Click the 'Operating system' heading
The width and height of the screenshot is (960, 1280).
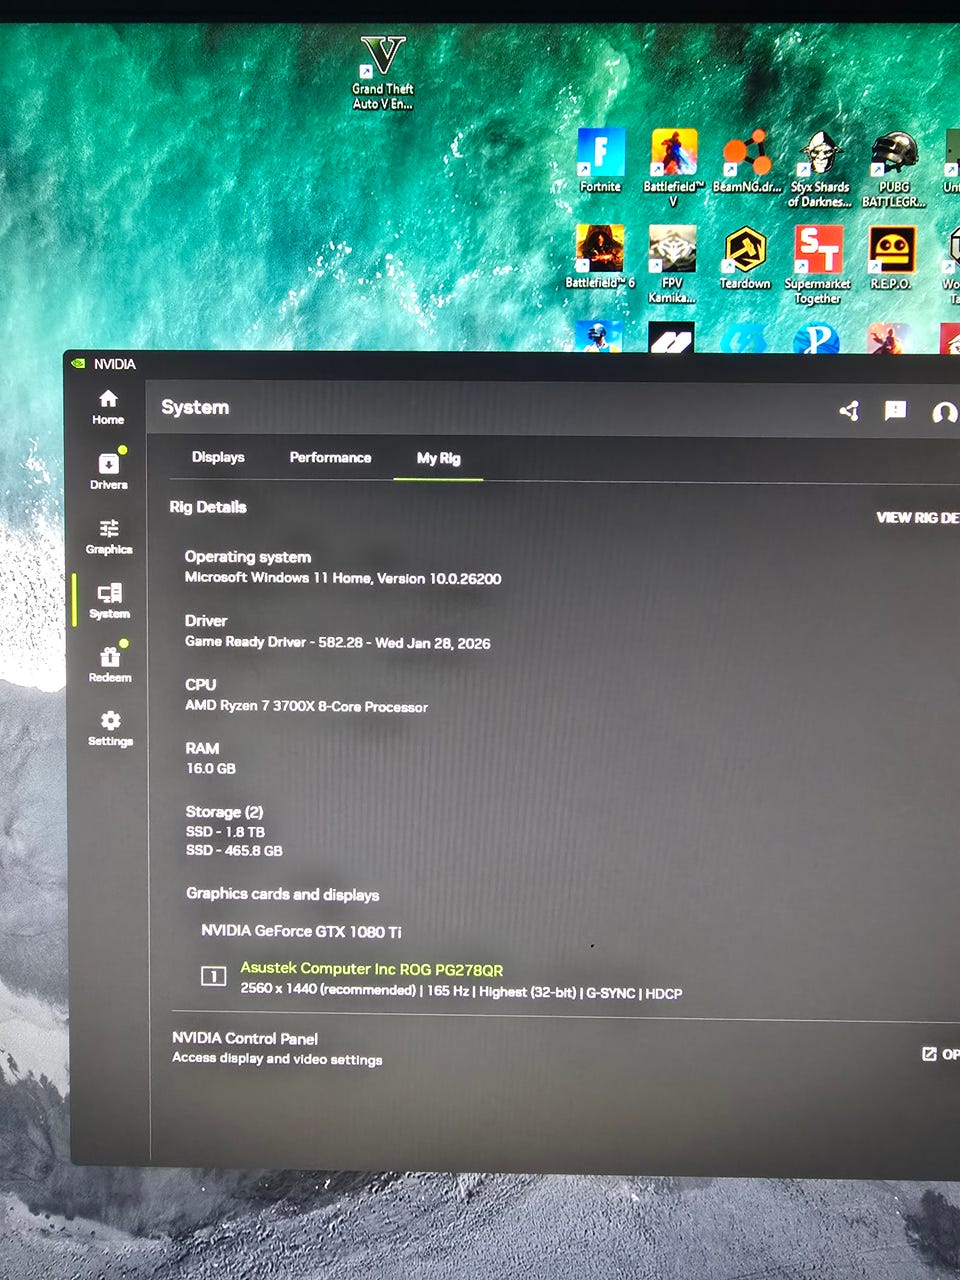(x=248, y=557)
